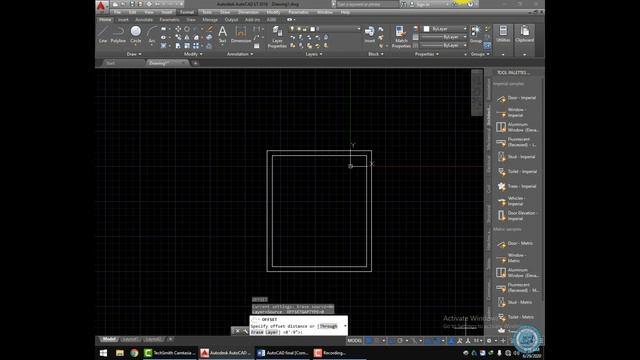Select the Arc tool
The width and height of the screenshot is (640, 360).
pyautogui.click(x=152, y=34)
